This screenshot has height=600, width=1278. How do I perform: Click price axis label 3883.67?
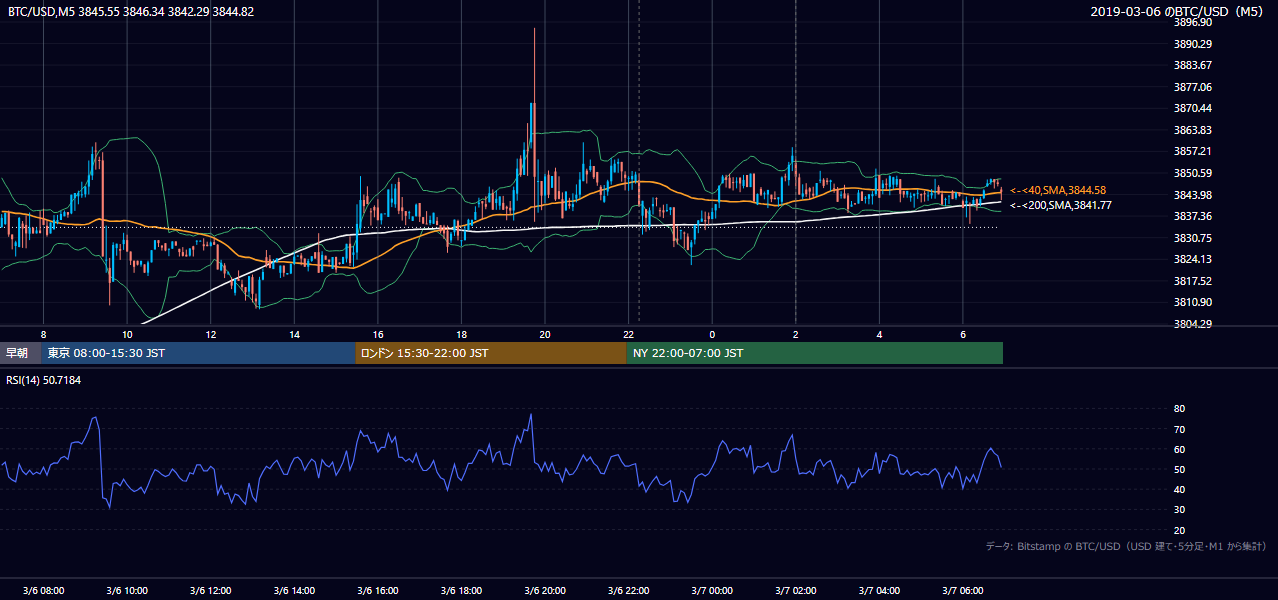(x=1193, y=65)
